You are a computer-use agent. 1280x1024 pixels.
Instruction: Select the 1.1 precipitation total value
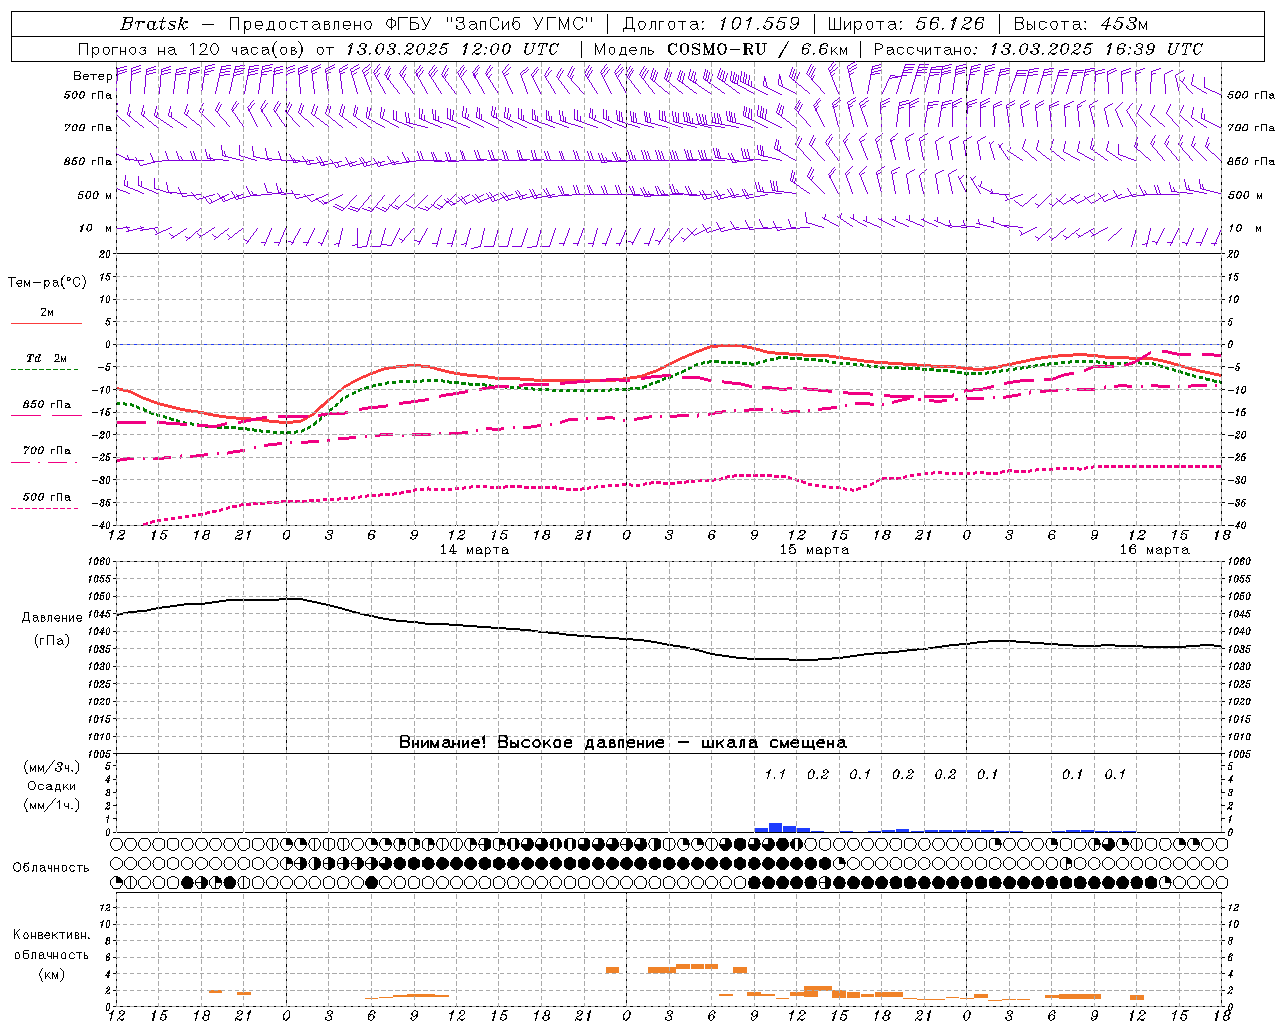pos(775,774)
